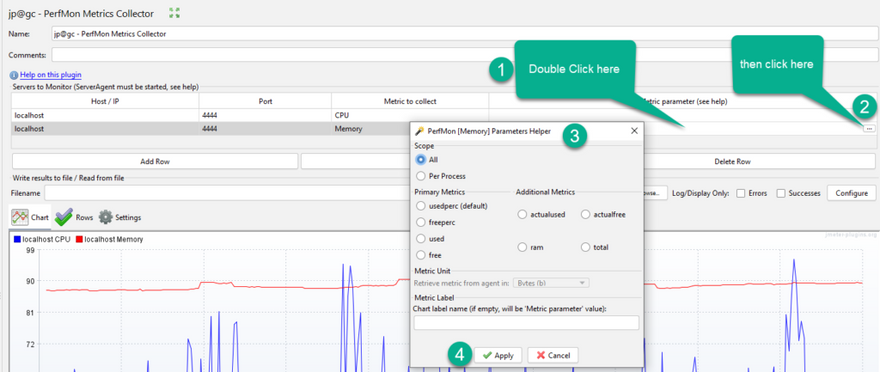Click the key icon in helper dialog title

[419, 131]
